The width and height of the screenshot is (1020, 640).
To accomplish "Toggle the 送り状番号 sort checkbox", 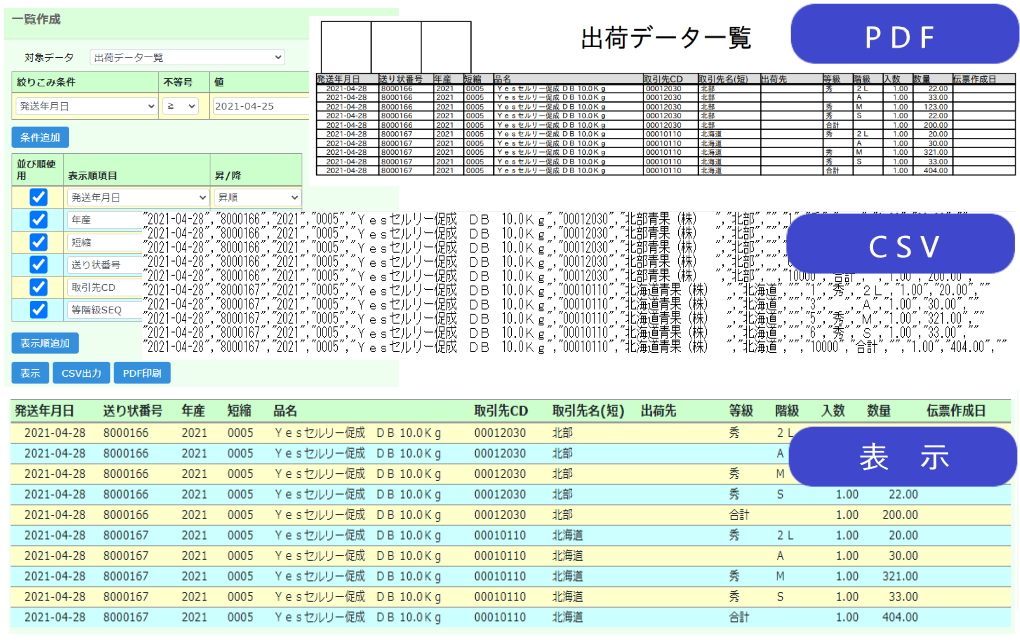I will [38, 265].
